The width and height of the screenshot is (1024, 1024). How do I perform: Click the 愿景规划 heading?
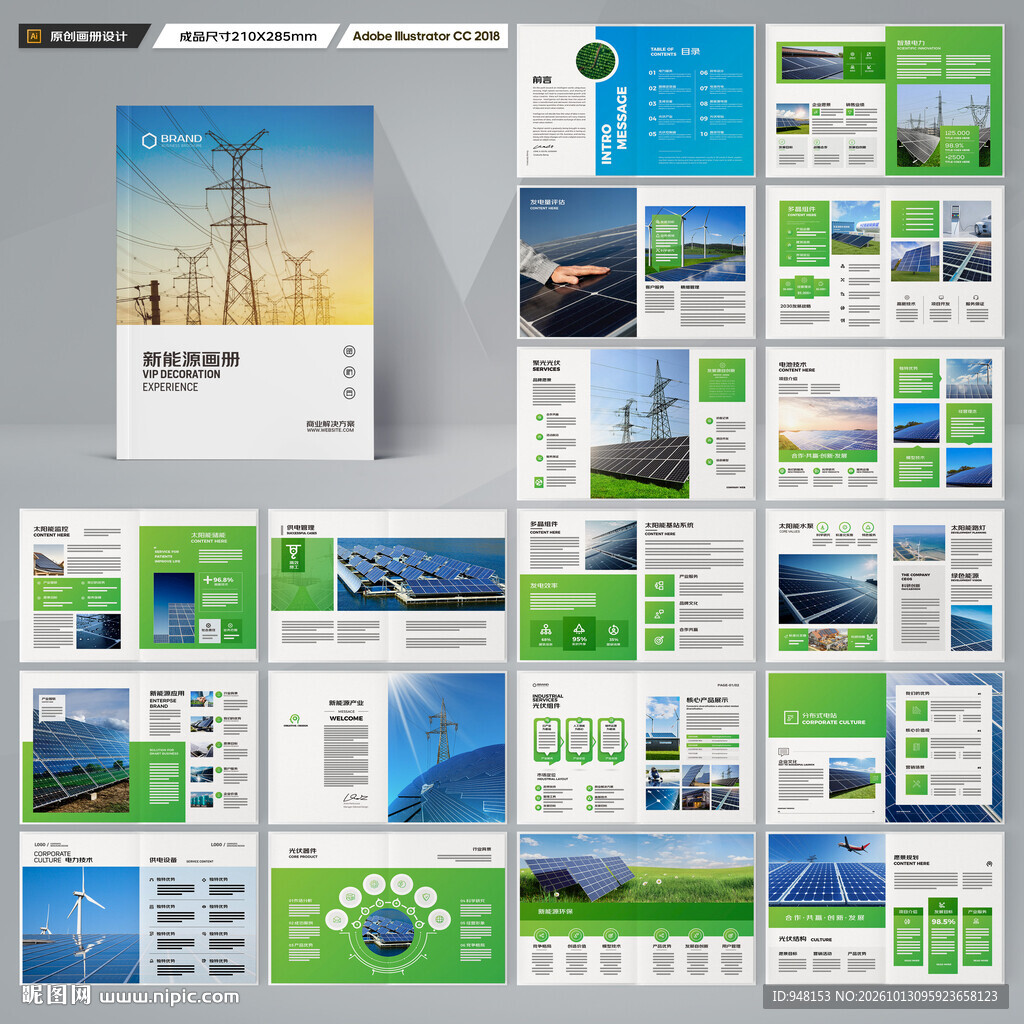tap(906, 857)
